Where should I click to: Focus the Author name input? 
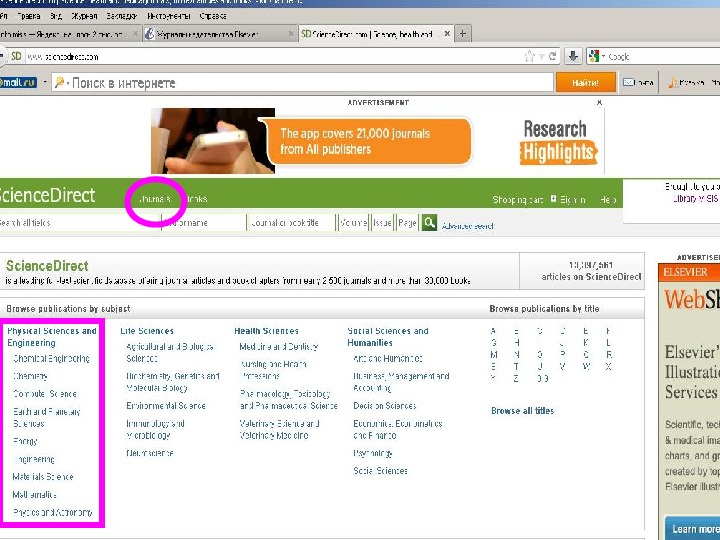(204, 223)
